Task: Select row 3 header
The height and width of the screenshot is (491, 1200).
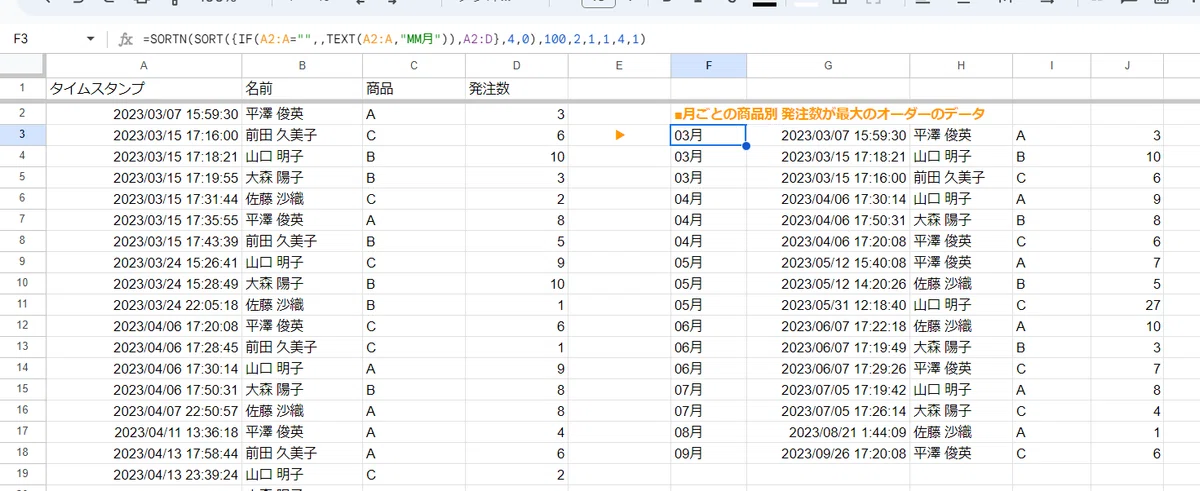Action: [22, 135]
